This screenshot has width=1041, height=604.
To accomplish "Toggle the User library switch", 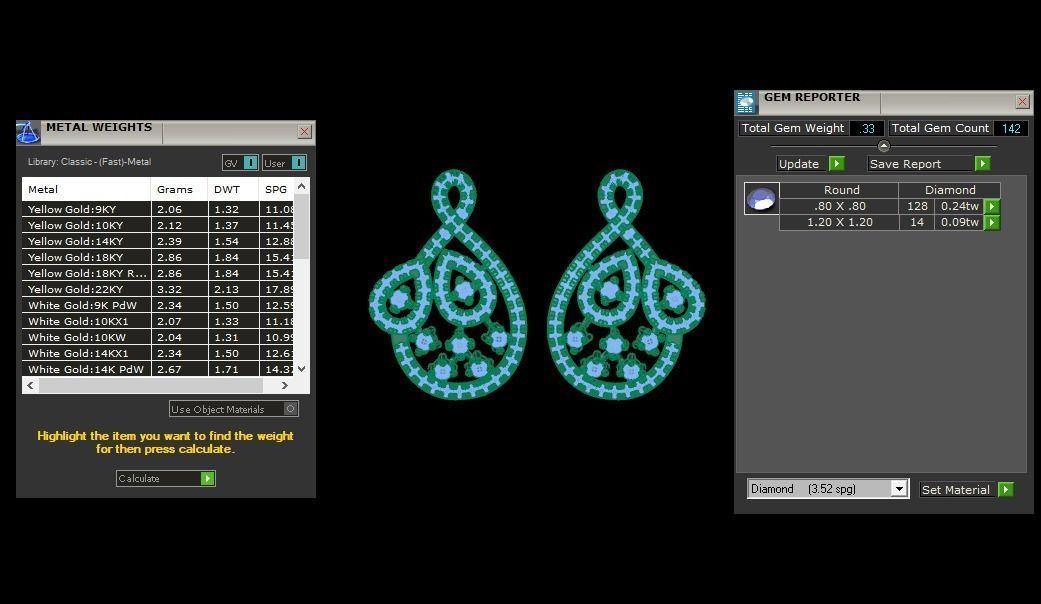I will pos(299,163).
